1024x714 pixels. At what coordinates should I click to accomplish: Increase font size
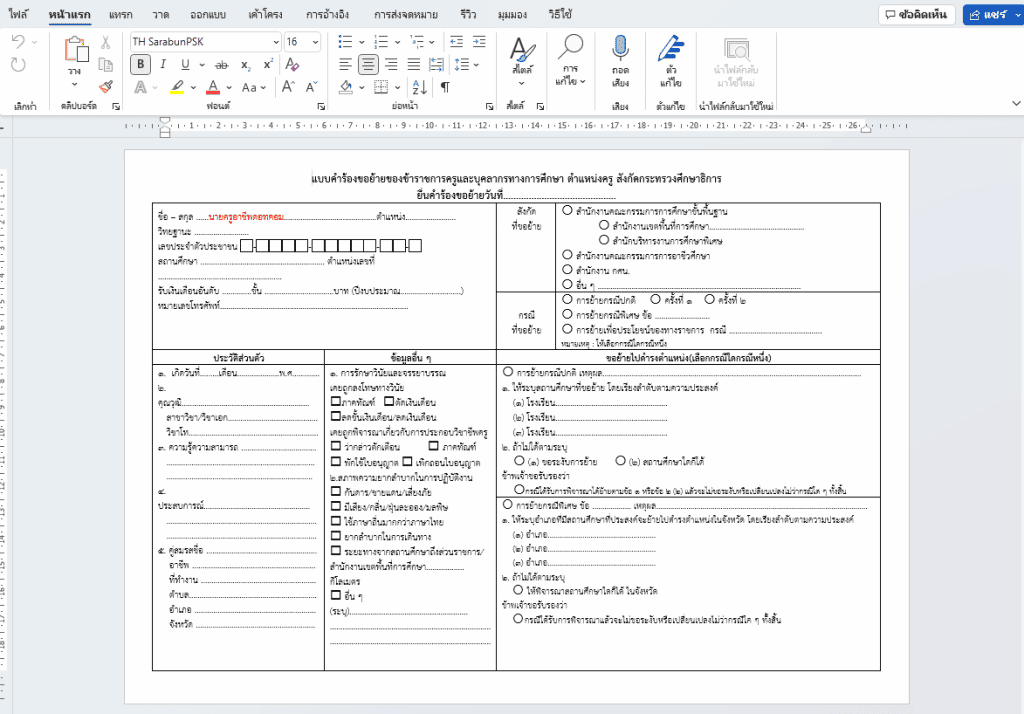click(x=288, y=87)
